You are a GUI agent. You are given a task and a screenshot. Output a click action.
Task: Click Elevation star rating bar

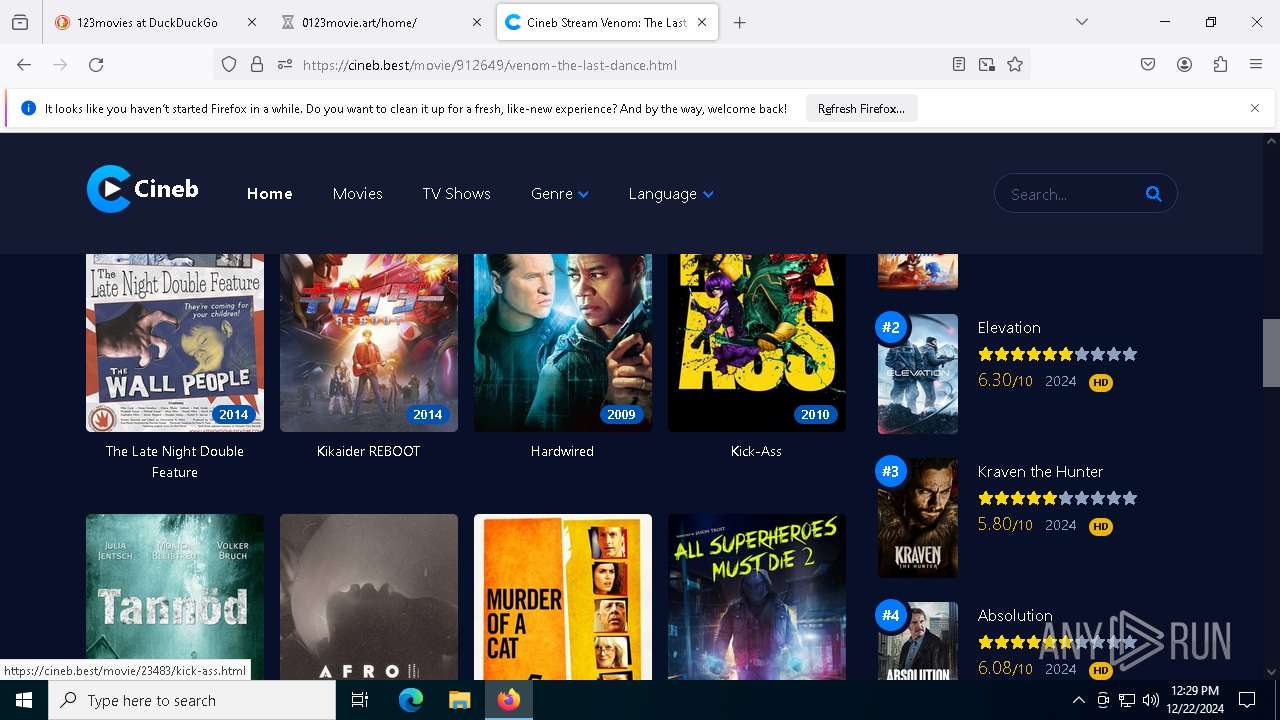1057,354
